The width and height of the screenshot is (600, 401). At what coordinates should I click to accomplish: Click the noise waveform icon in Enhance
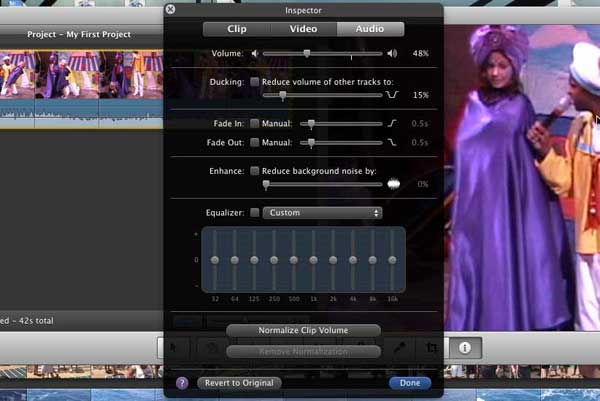393,184
